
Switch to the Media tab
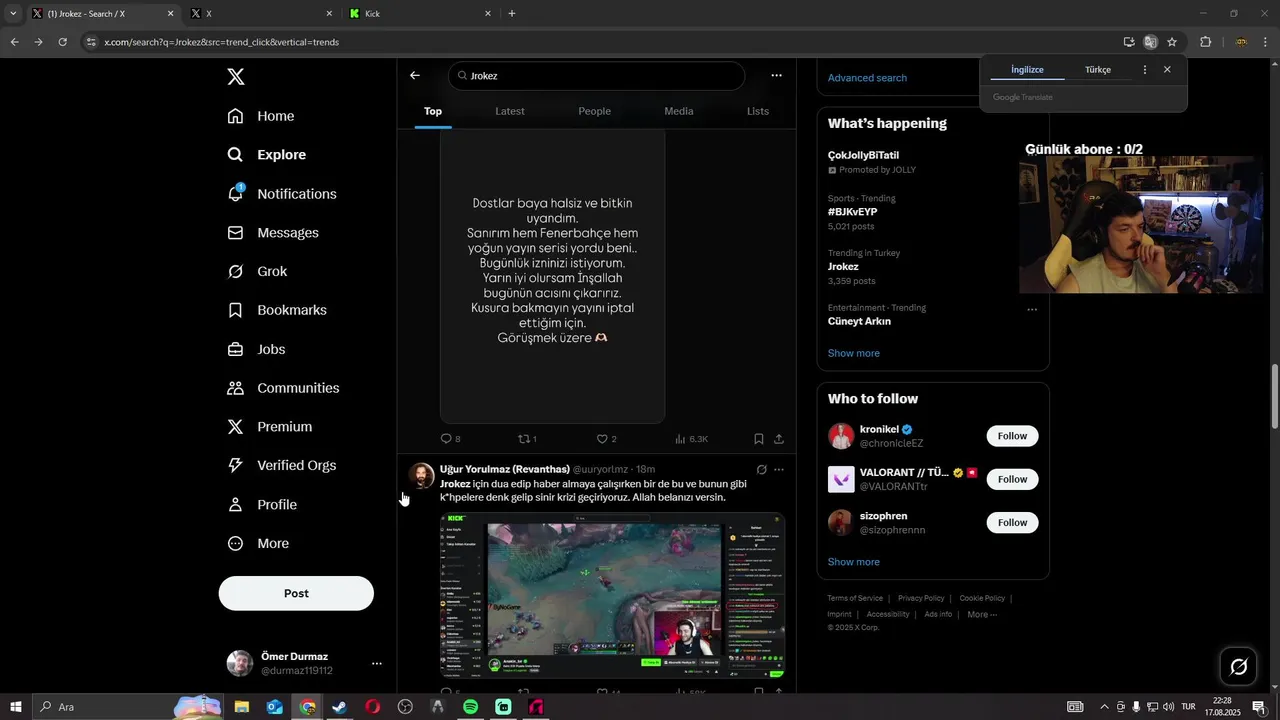[x=679, y=111]
